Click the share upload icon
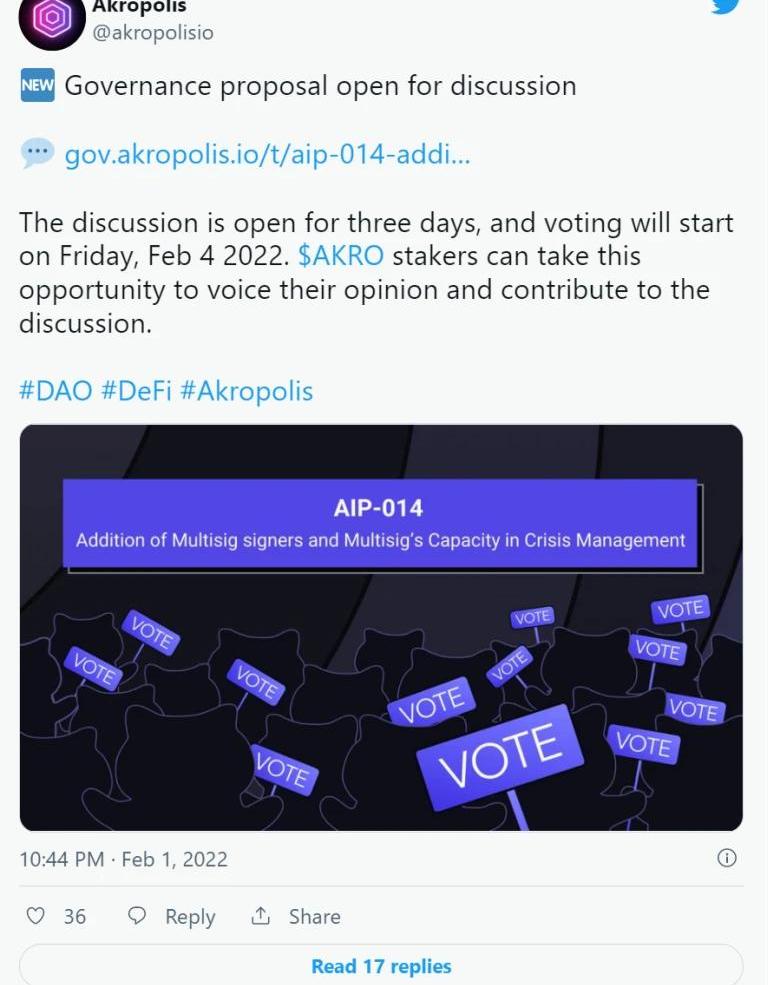 tap(261, 916)
